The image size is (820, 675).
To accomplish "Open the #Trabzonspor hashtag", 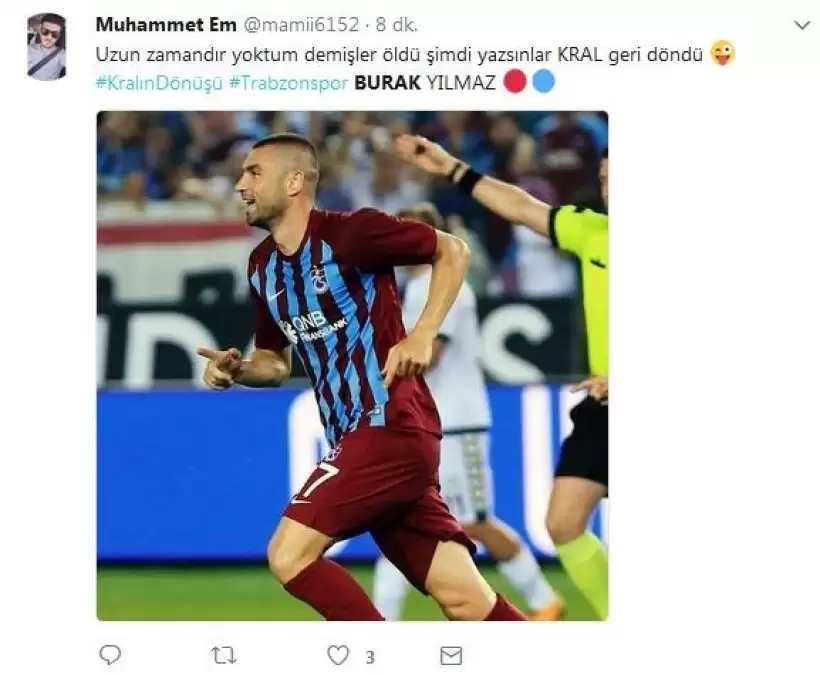I will (x=289, y=83).
